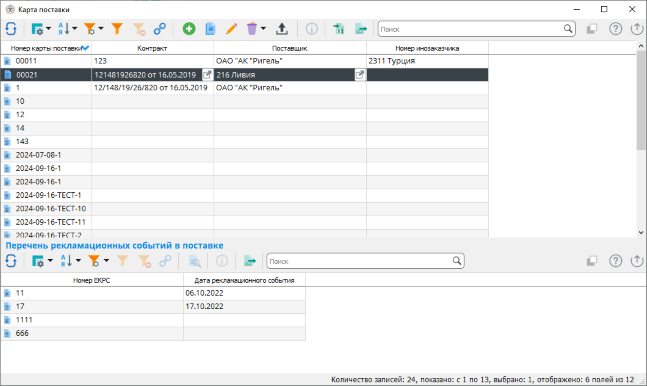647x386 pixels.
Task: Sort by Поставщик column header
Action: 290,48
